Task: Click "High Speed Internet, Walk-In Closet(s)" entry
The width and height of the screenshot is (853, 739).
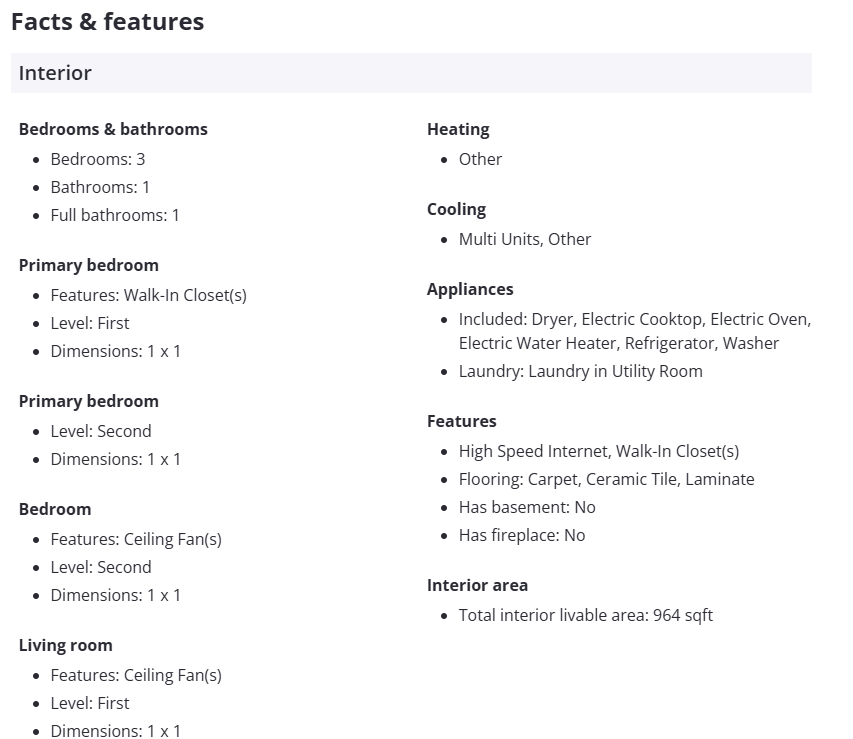Action: point(599,451)
